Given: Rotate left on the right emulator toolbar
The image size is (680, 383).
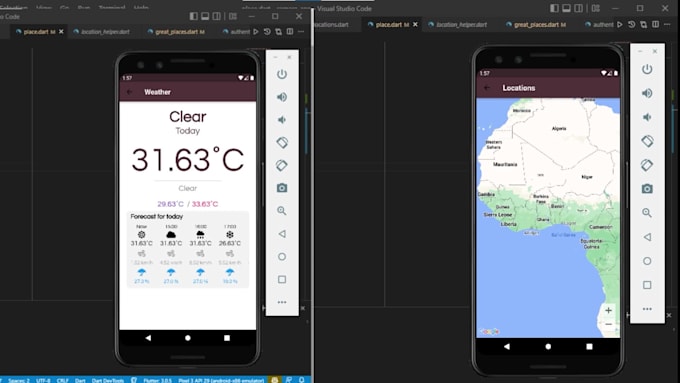Looking at the screenshot, I should point(647,141).
